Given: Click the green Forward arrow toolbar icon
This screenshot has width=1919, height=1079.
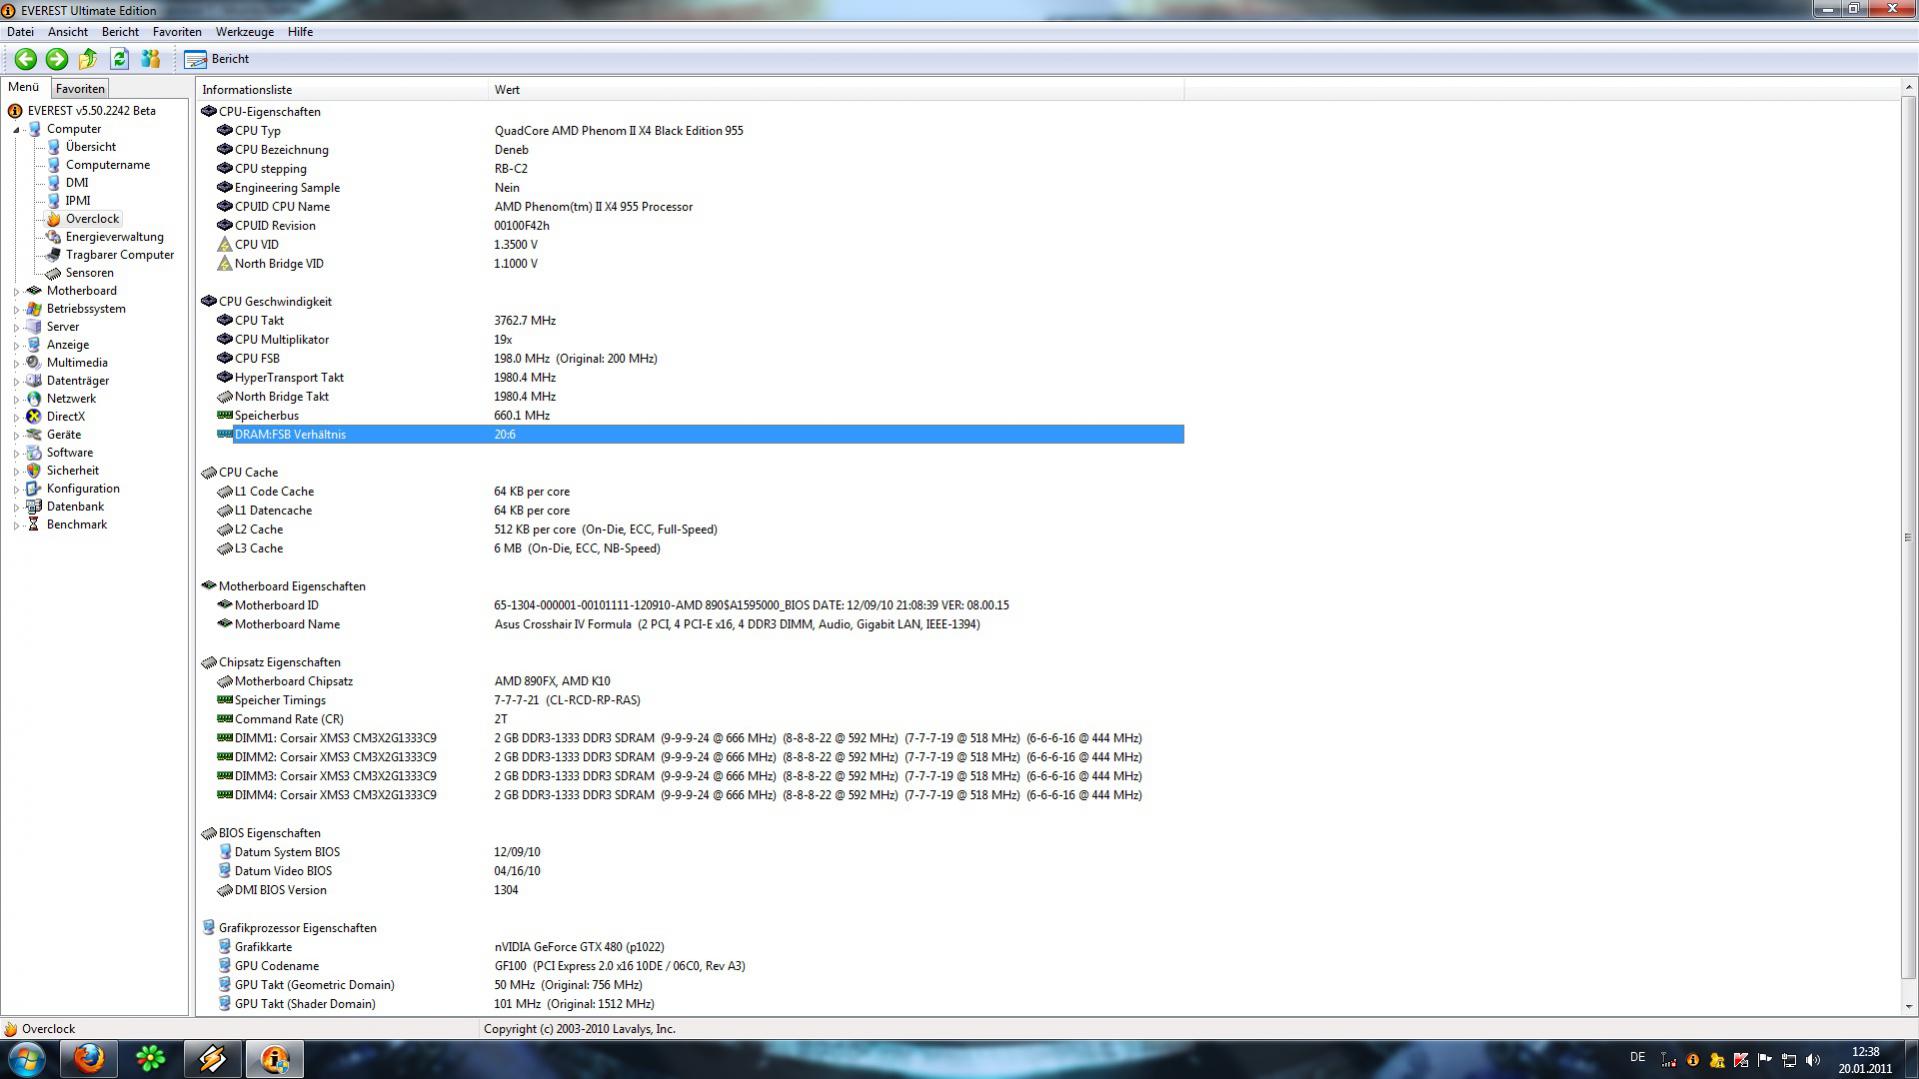Looking at the screenshot, I should click(57, 59).
